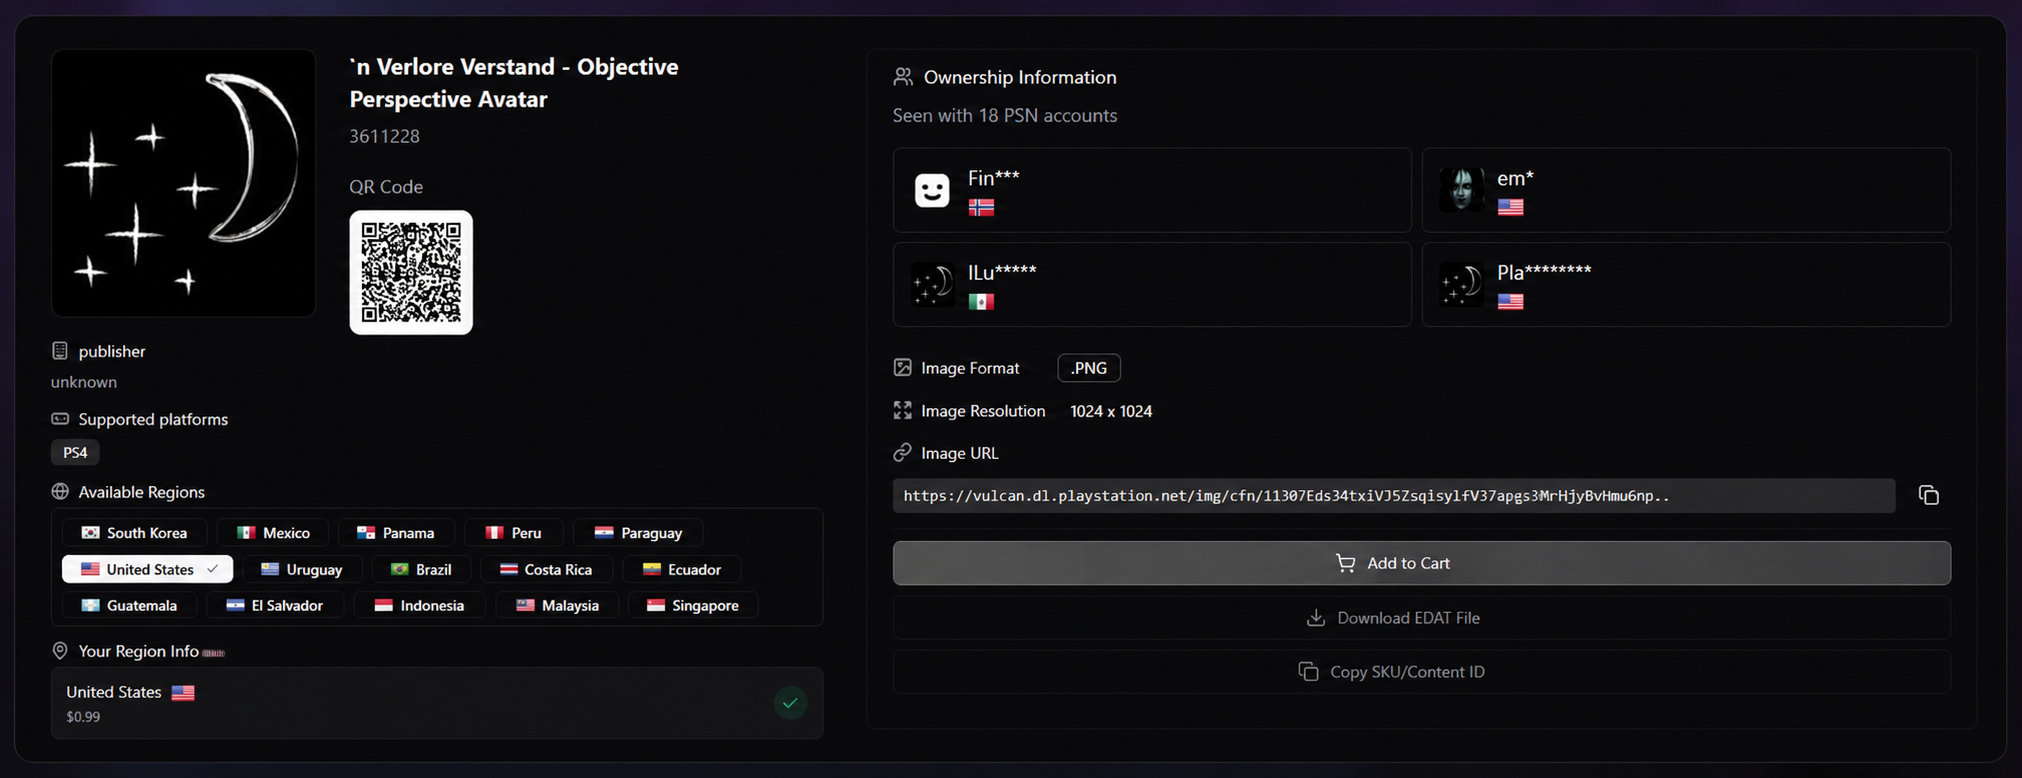Screen dimensions: 2022x778
Task: Download the EDAT file
Action: (x=1421, y=618)
